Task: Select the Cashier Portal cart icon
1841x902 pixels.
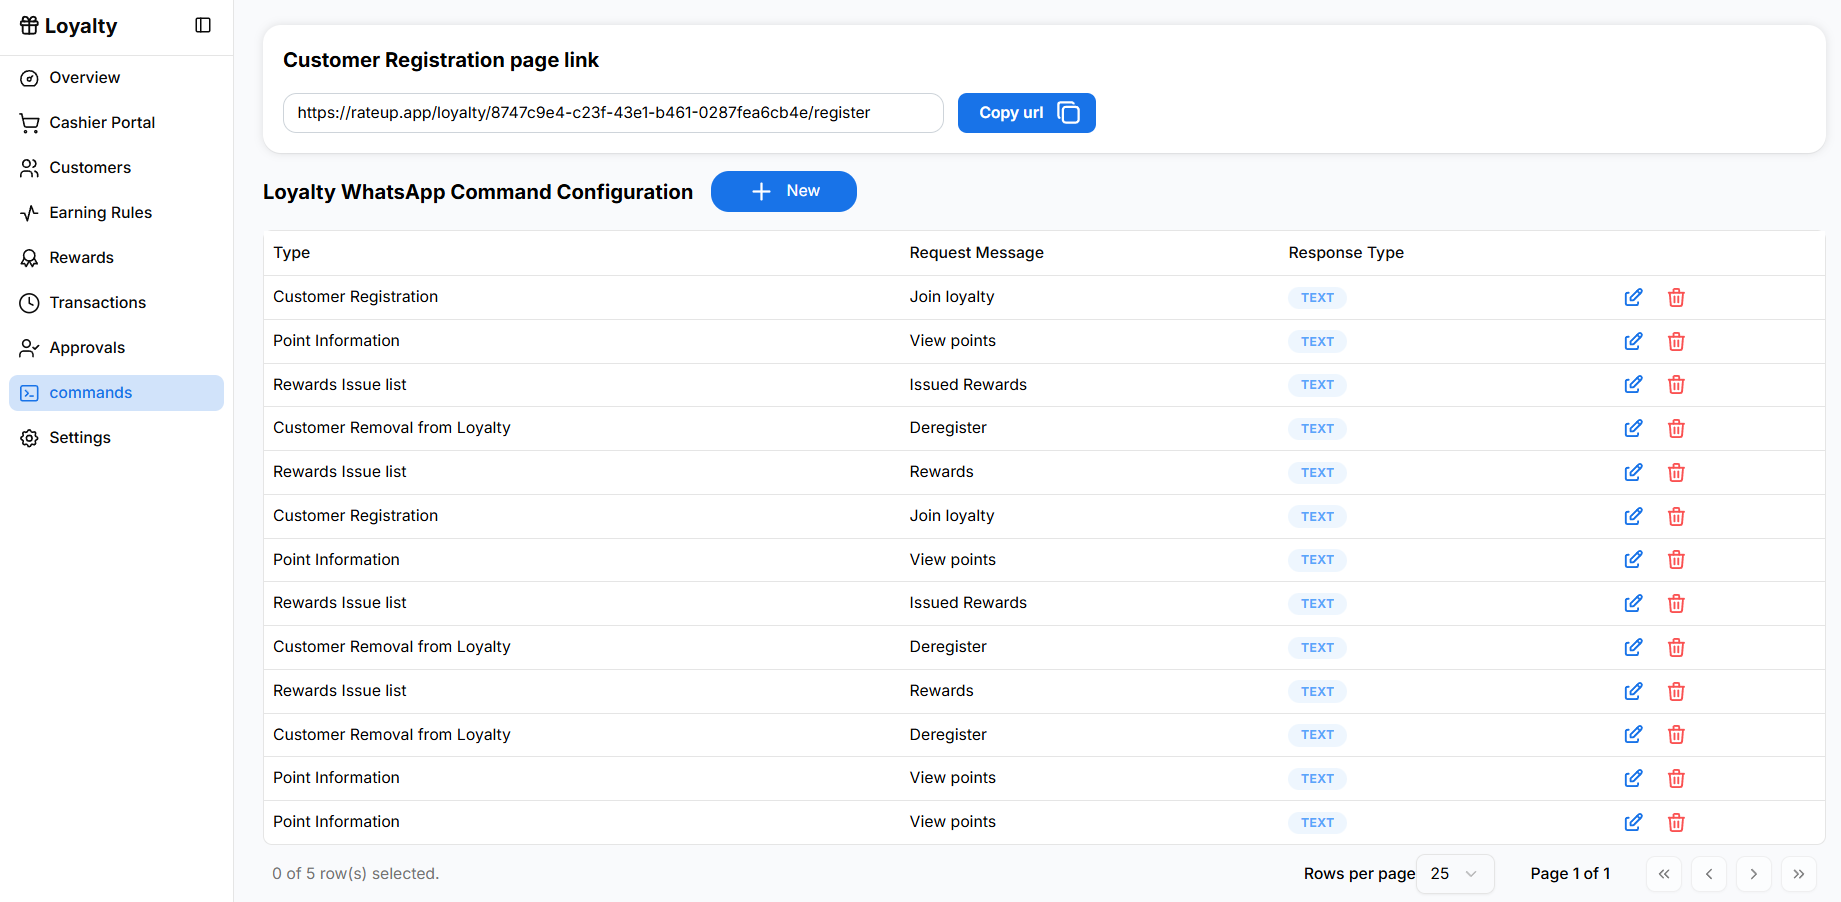Action: tap(29, 122)
